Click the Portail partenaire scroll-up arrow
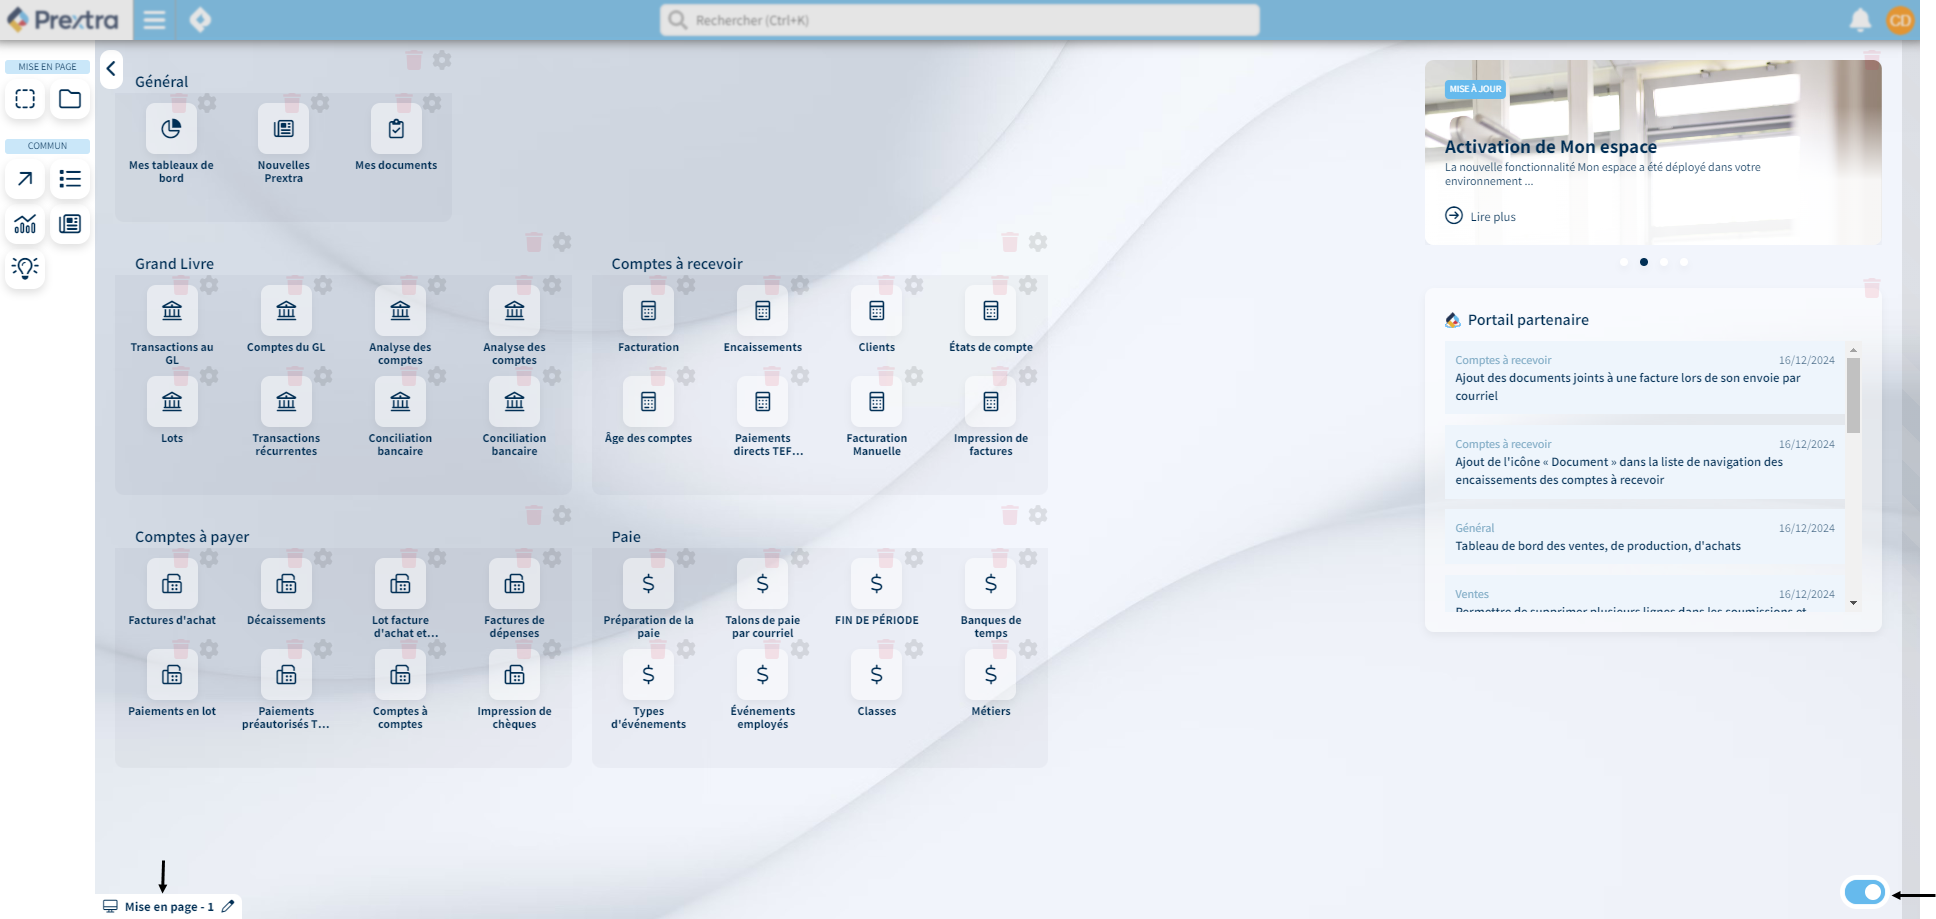Screen dimensions: 1936x919 click(x=1853, y=351)
